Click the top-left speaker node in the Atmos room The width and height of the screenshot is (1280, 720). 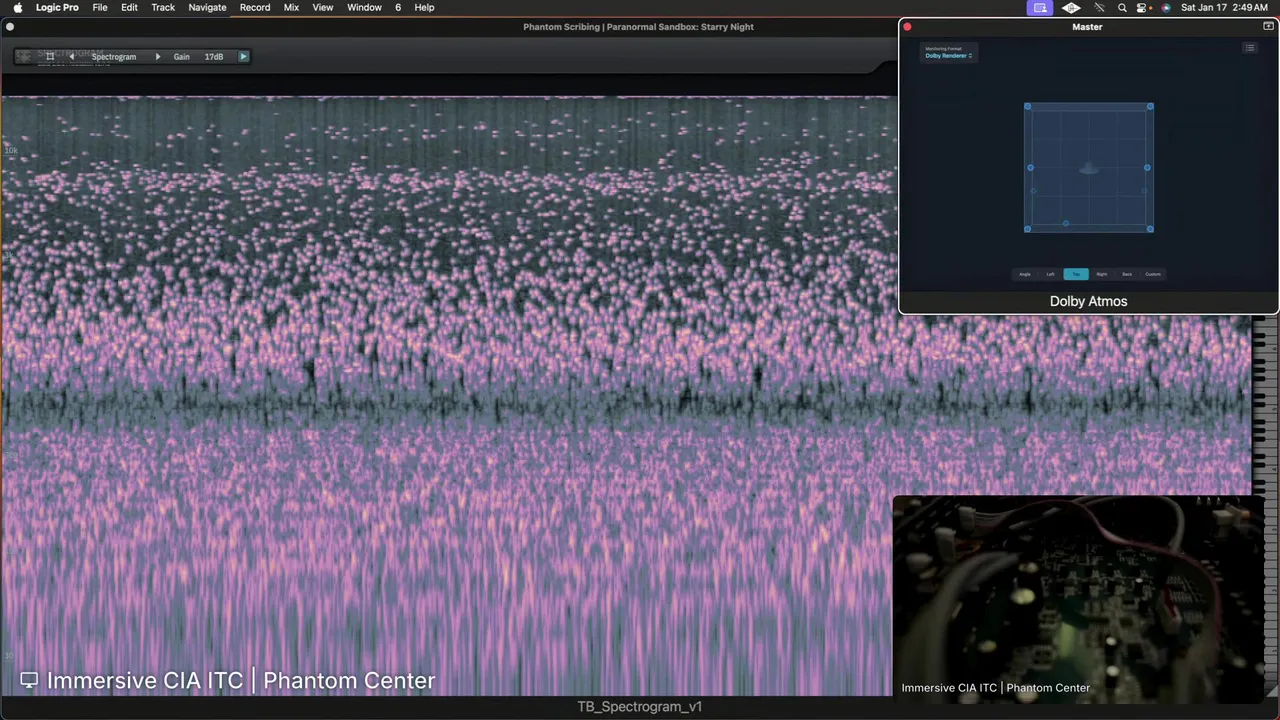point(1027,106)
